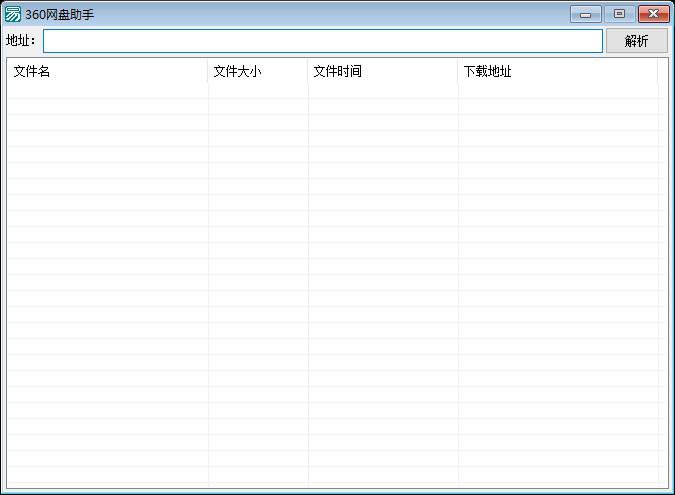Close the 360网盘助手 window
The image size is (675, 495).
654,14
